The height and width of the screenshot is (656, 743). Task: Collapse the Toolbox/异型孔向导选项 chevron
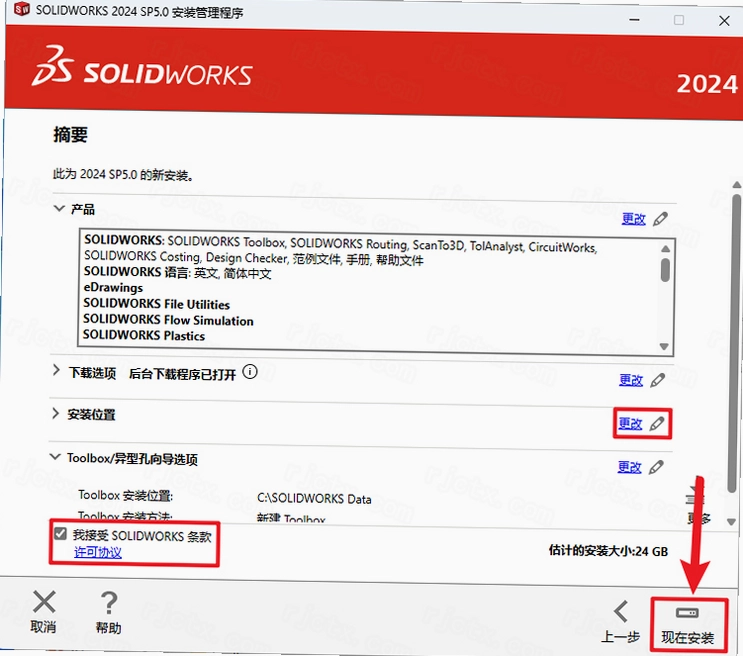tap(55, 456)
